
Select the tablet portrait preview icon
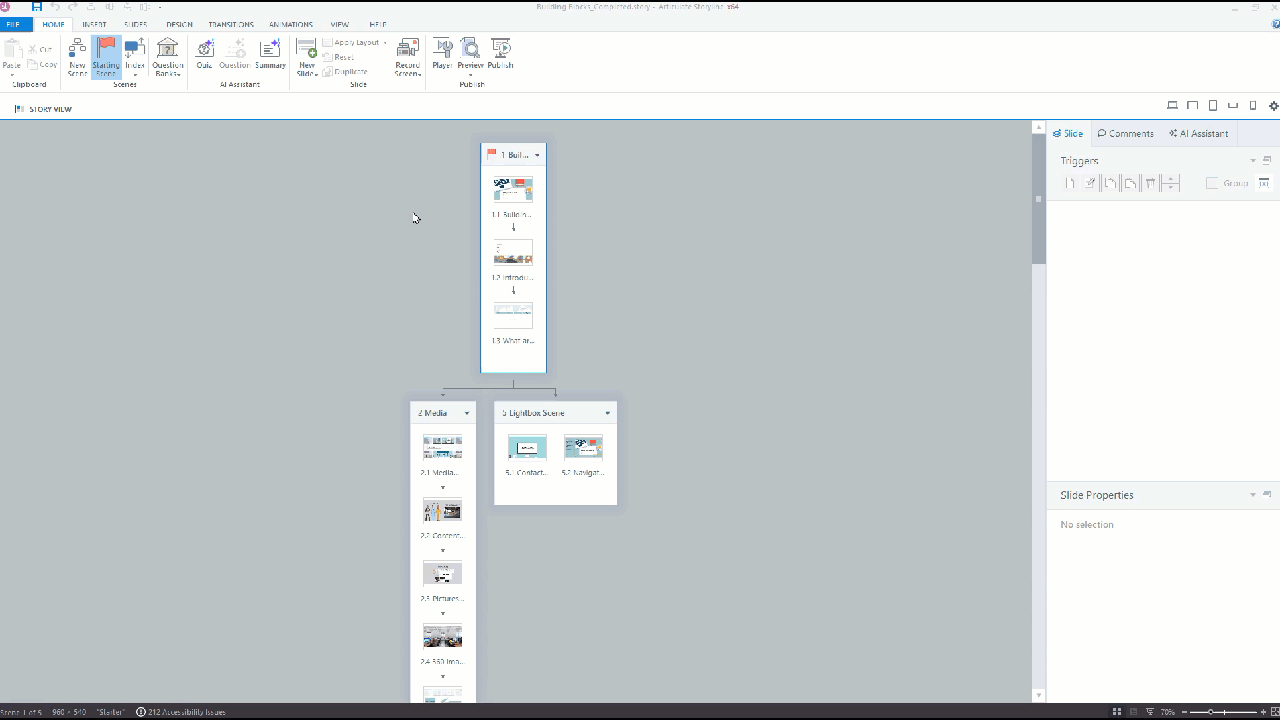tap(1213, 106)
